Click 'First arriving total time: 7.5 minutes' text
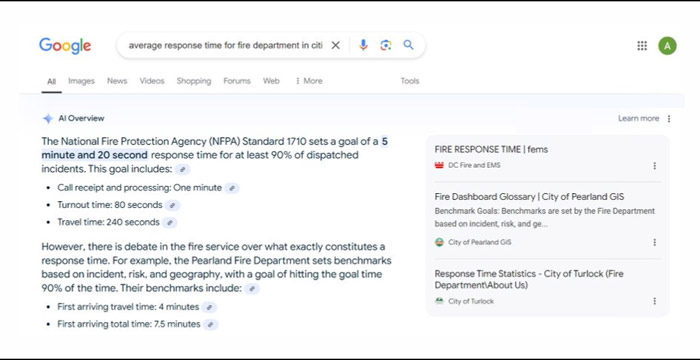Image resolution: width=700 pixels, height=360 pixels. tap(129, 324)
